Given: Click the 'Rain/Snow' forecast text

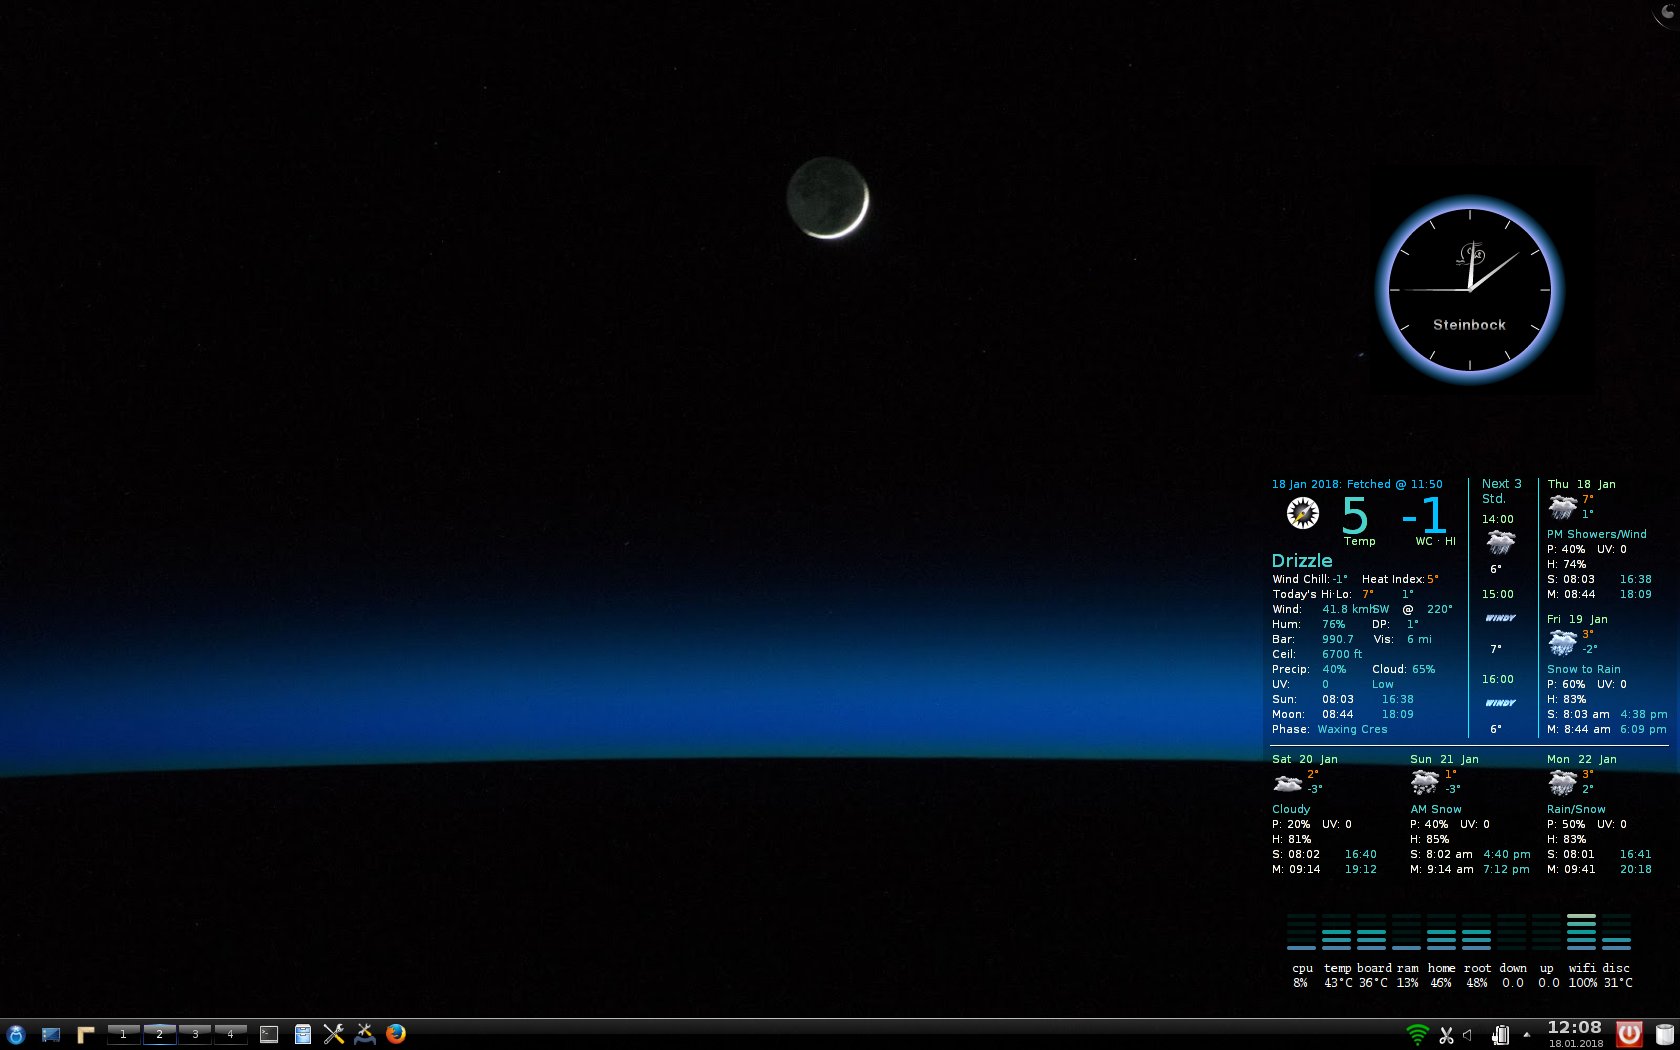Looking at the screenshot, I should 1576,809.
